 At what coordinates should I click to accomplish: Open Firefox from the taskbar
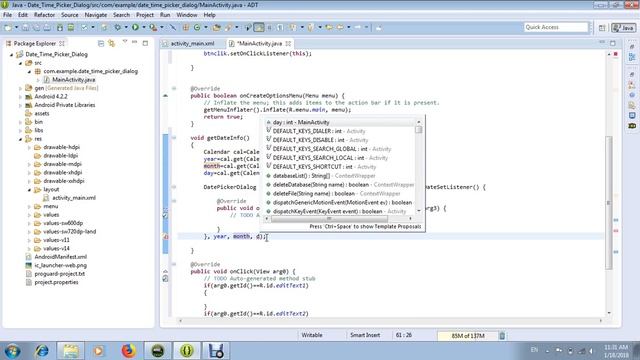click(x=129, y=351)
